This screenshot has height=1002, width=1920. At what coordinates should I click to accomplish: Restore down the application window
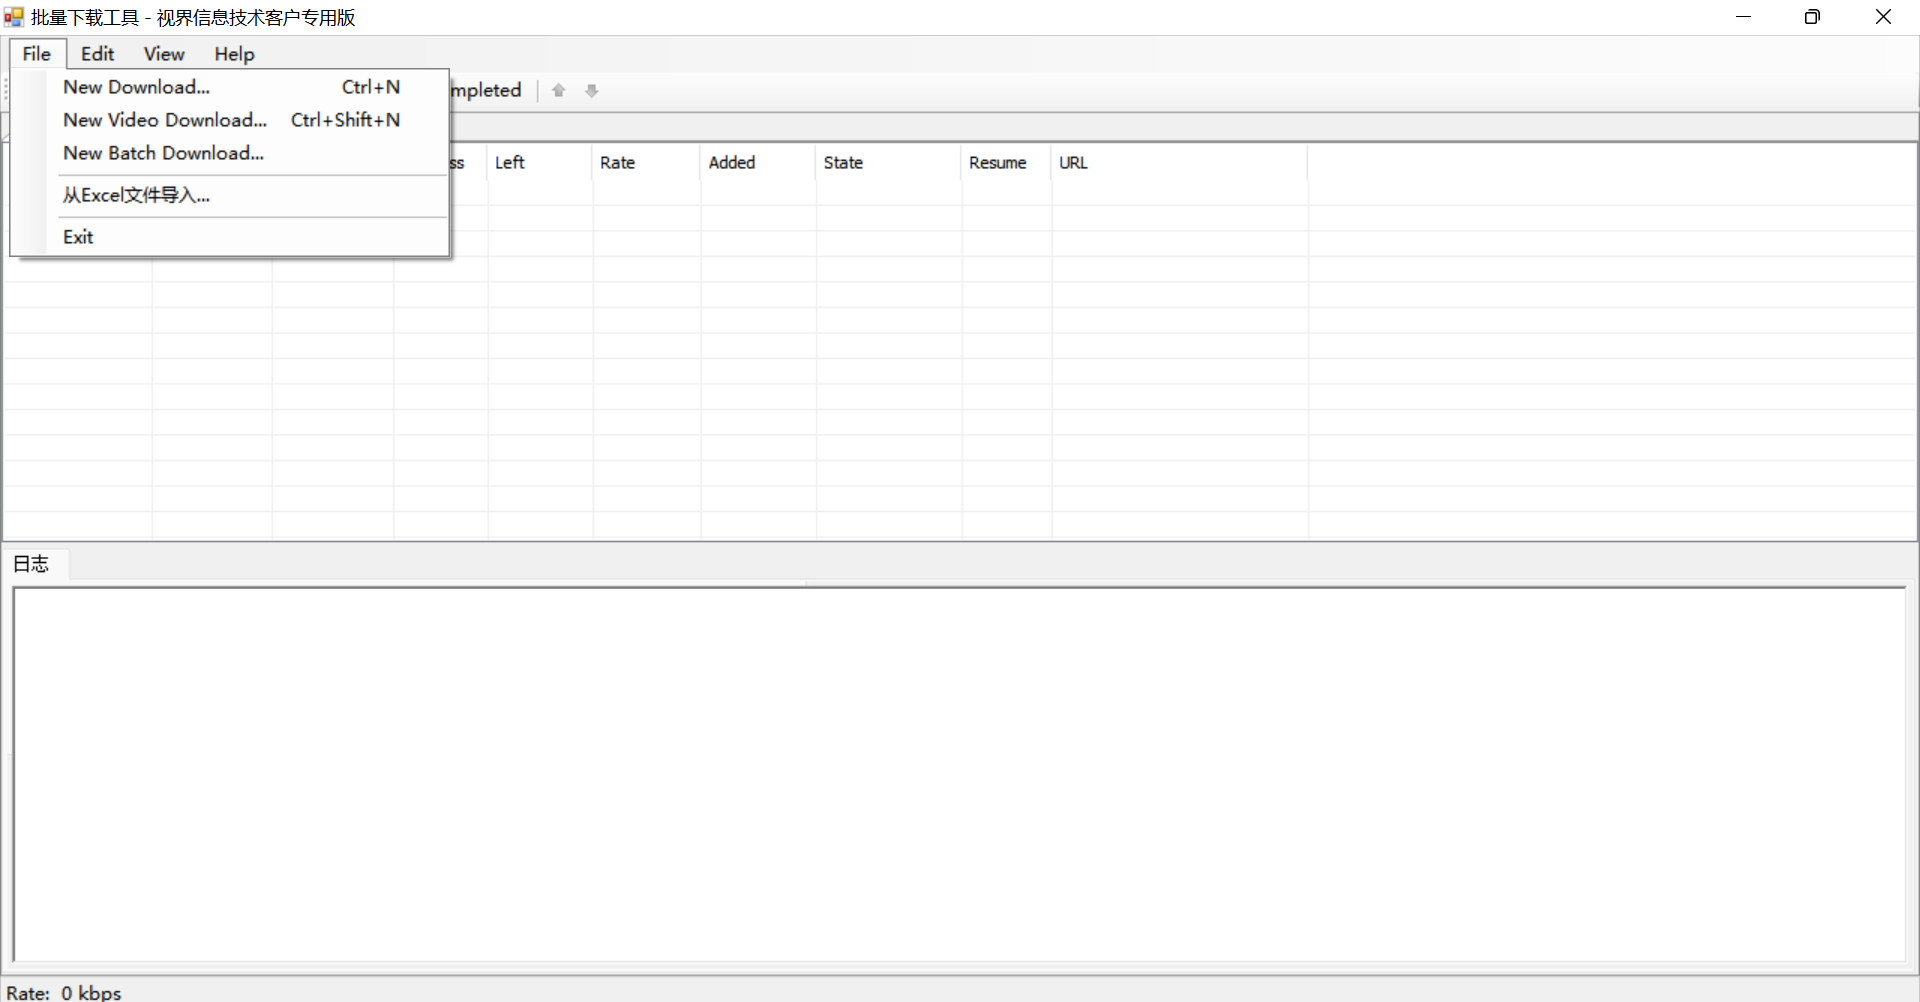[x=1812, y=17]
